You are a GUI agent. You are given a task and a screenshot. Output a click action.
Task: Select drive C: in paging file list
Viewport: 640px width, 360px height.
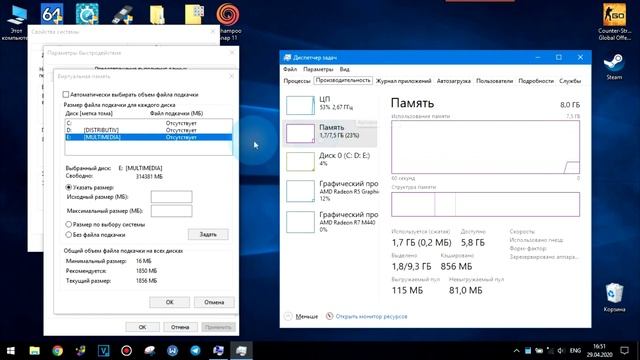pyautogui.click(x=149, y=123)
